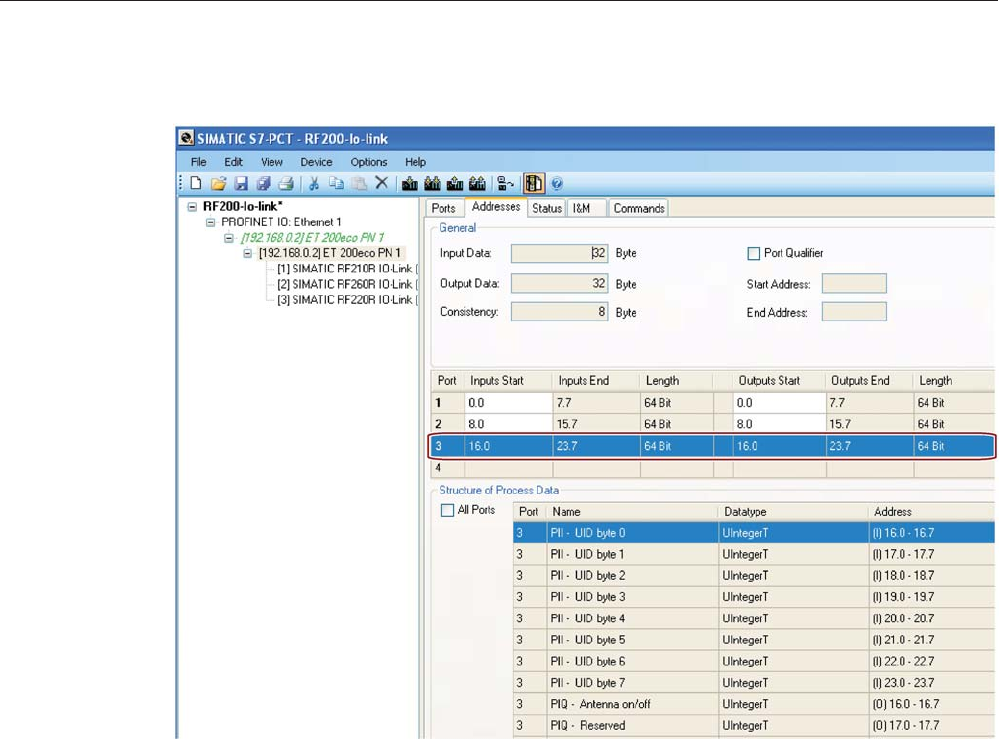Switch to the Status tab

pyautogui.click(x=547, y=208)
